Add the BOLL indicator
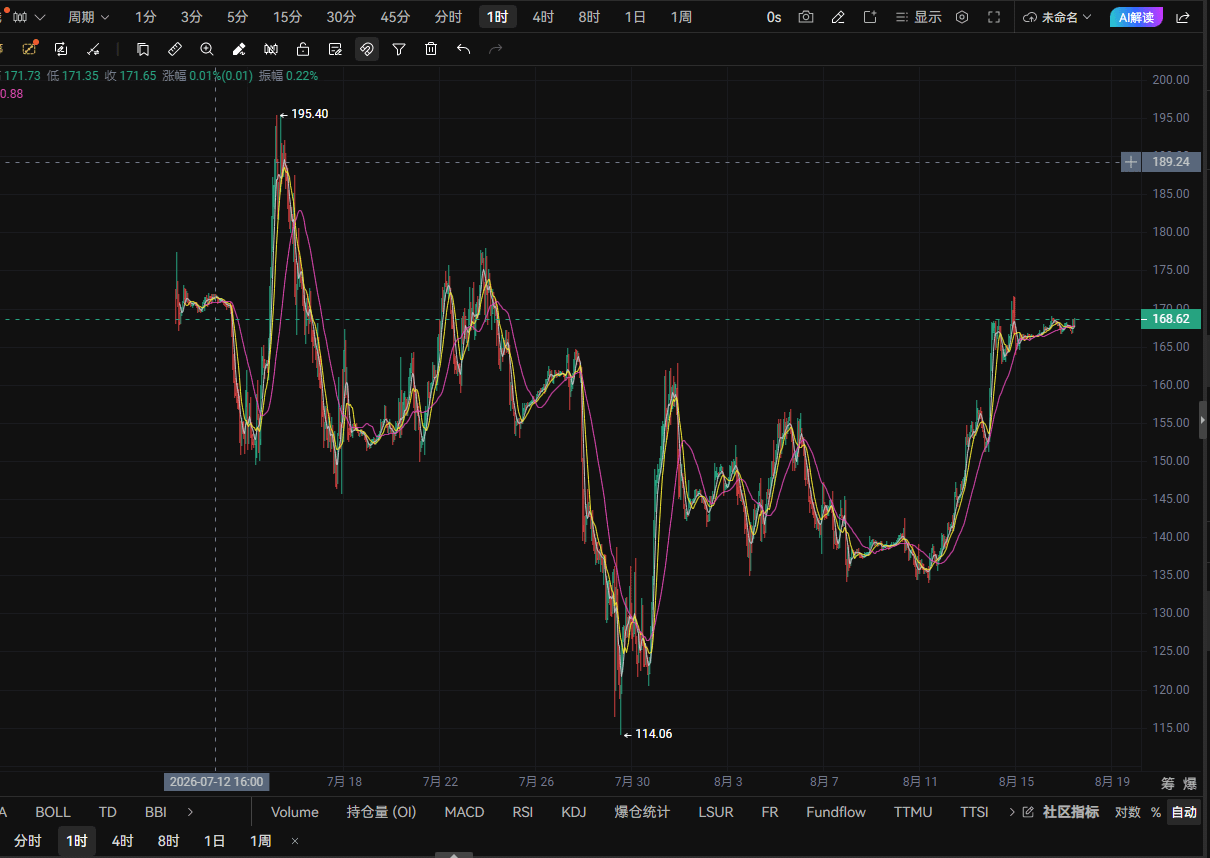The width and height of the screenshot is (1210, 858). pos(53,812)
